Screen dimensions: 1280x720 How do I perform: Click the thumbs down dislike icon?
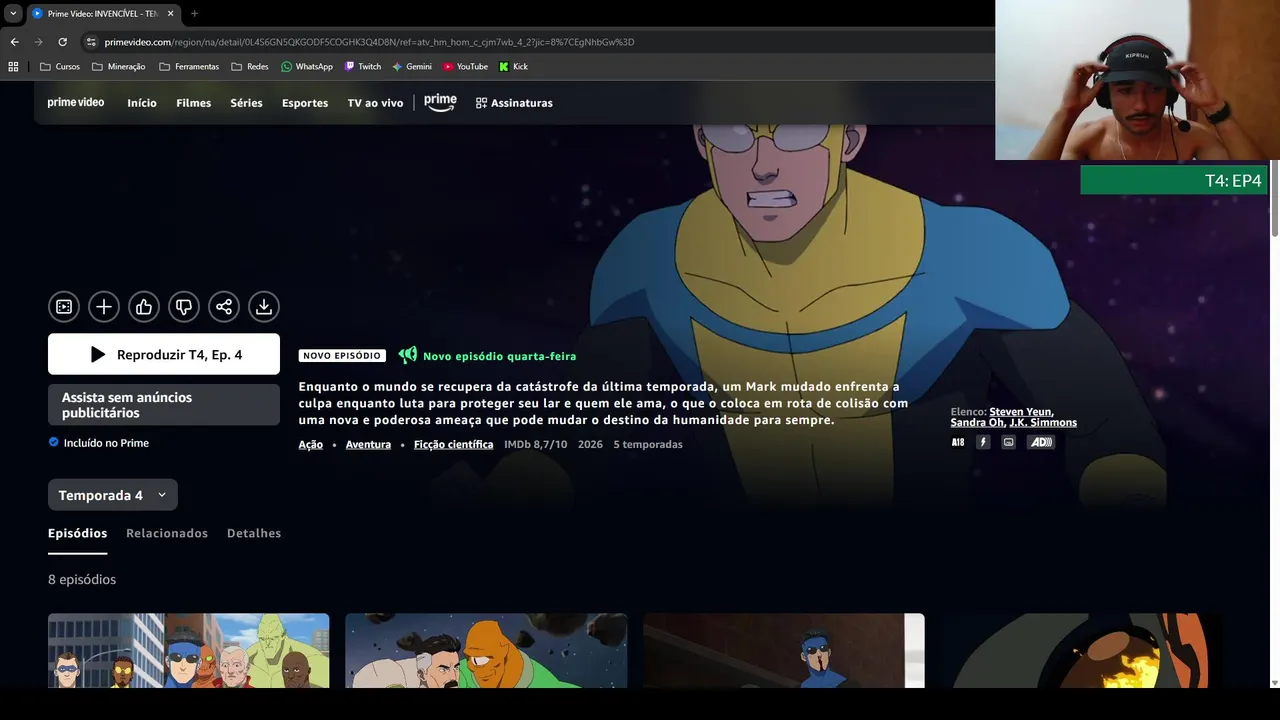pos(184,307)
